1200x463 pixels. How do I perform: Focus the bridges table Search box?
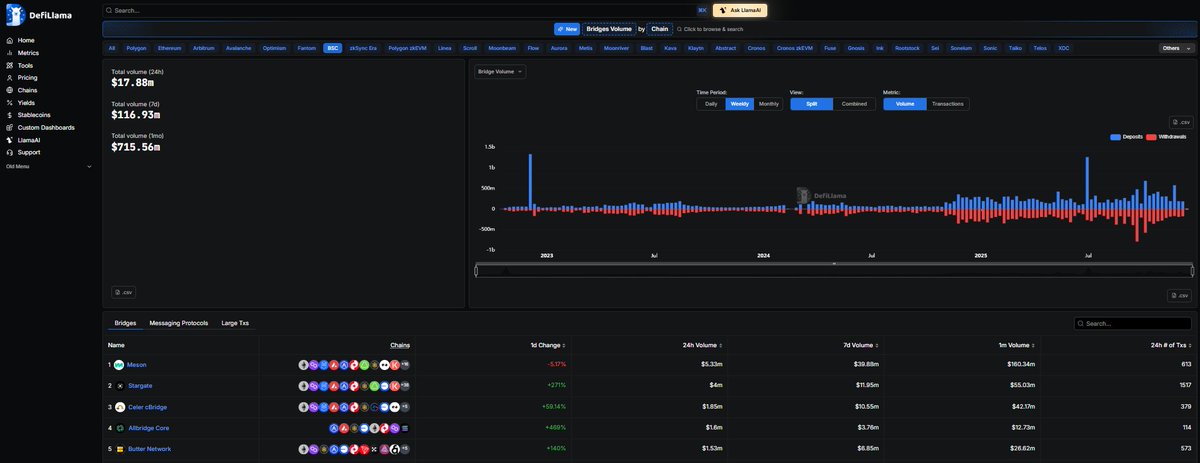1133,324
